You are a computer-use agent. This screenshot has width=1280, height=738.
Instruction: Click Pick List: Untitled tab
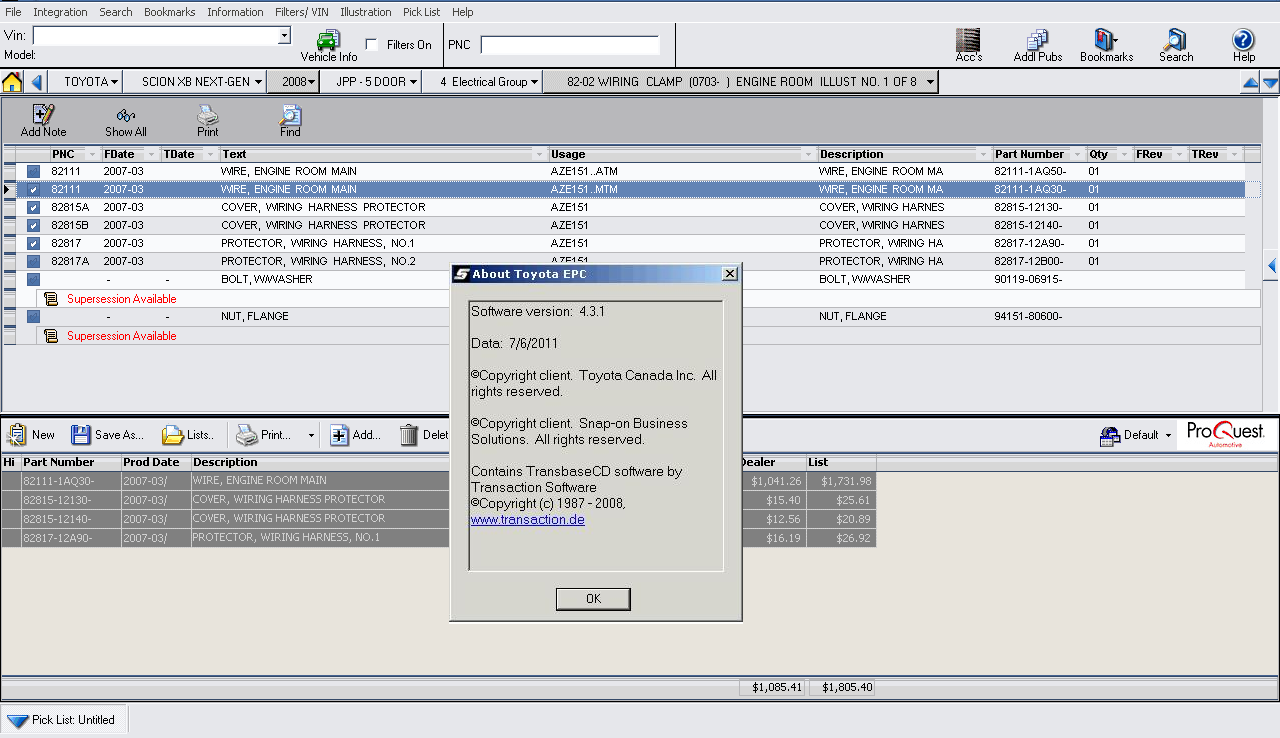[x=63, y=720]
